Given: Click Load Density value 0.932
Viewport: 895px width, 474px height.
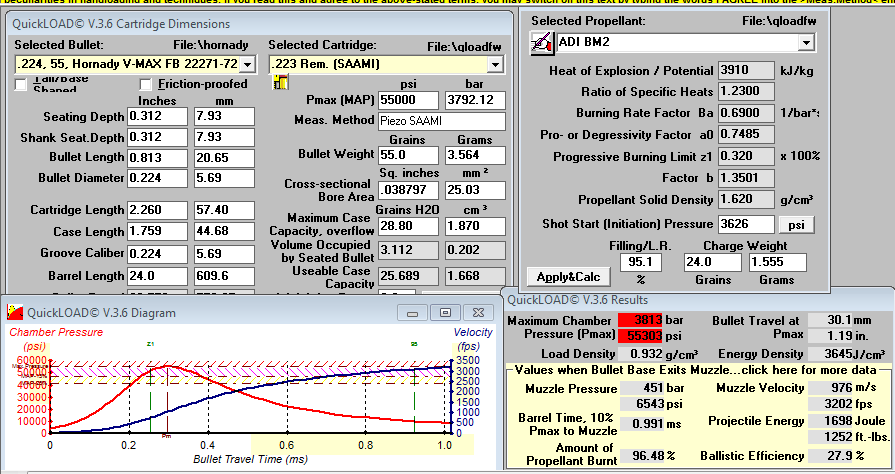Looking at the screenshot, I should pos(640,354).
